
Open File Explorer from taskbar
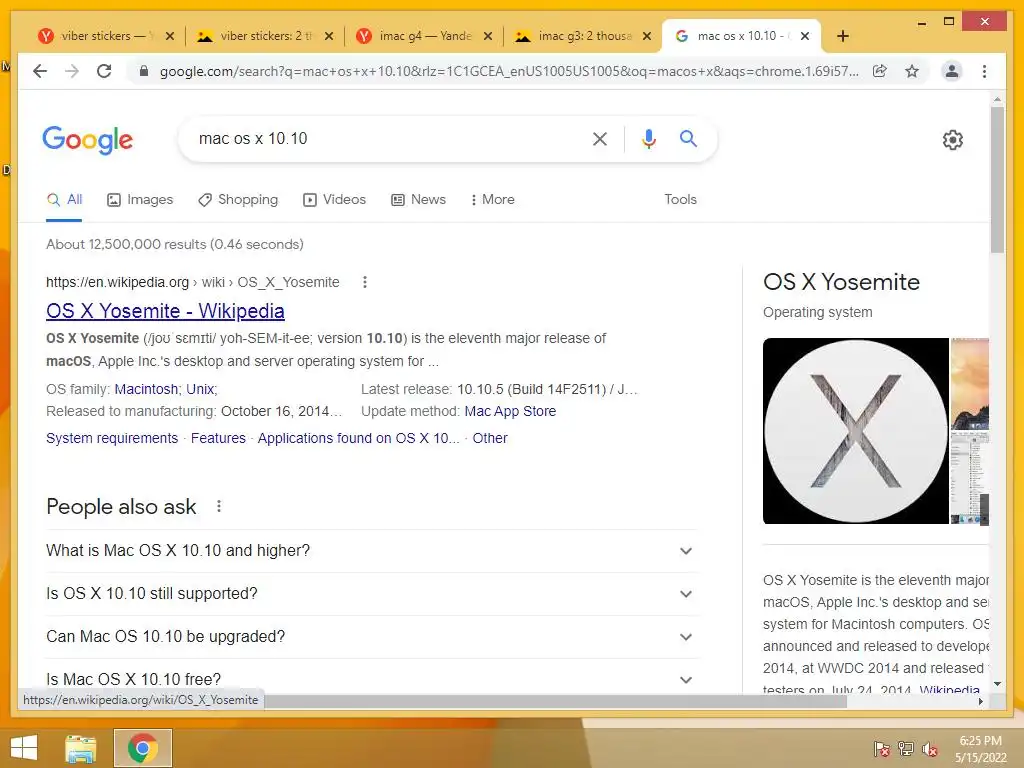pyautogui.click(x=80, y=748)
